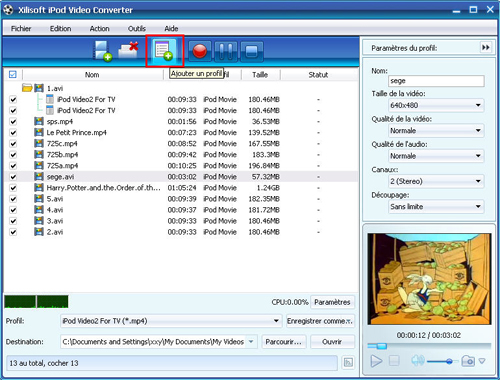This screenshot has height=380, width=500.
Task: Uncheck the 2.avi checkbox
Action: [13, 232]
